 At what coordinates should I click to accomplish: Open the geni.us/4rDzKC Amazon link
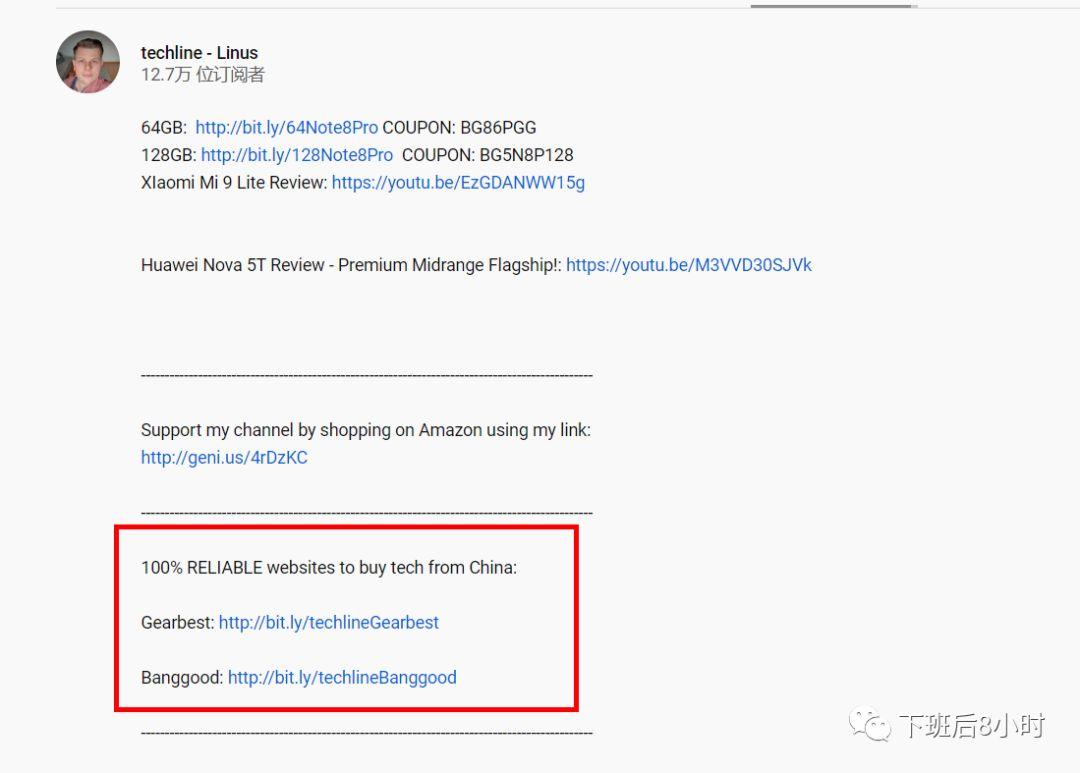point(224,457)
